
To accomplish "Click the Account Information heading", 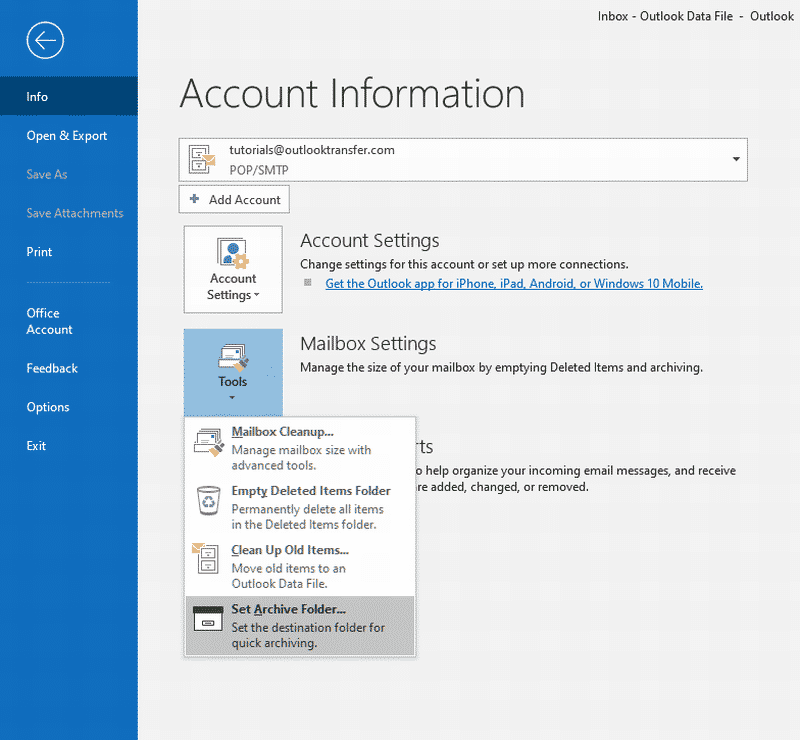I will [x=352, y=93].
